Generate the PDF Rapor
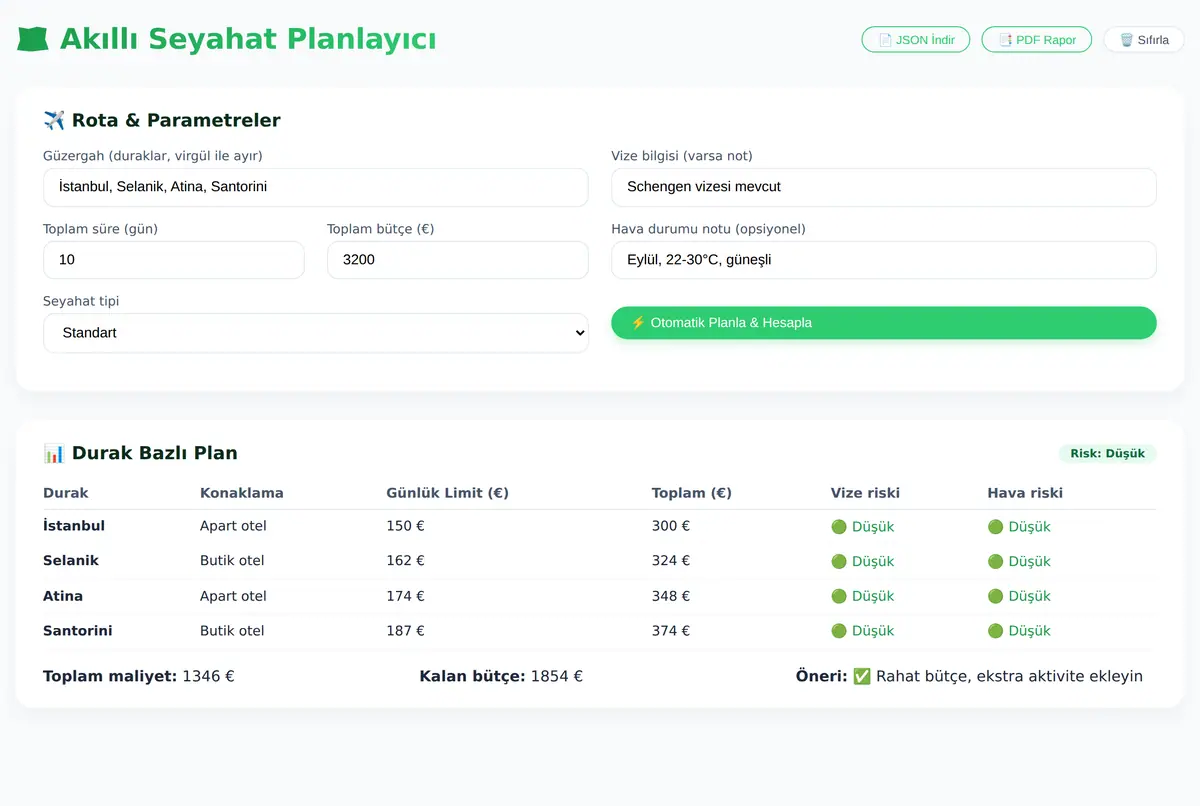 [x=1037, y=40]
